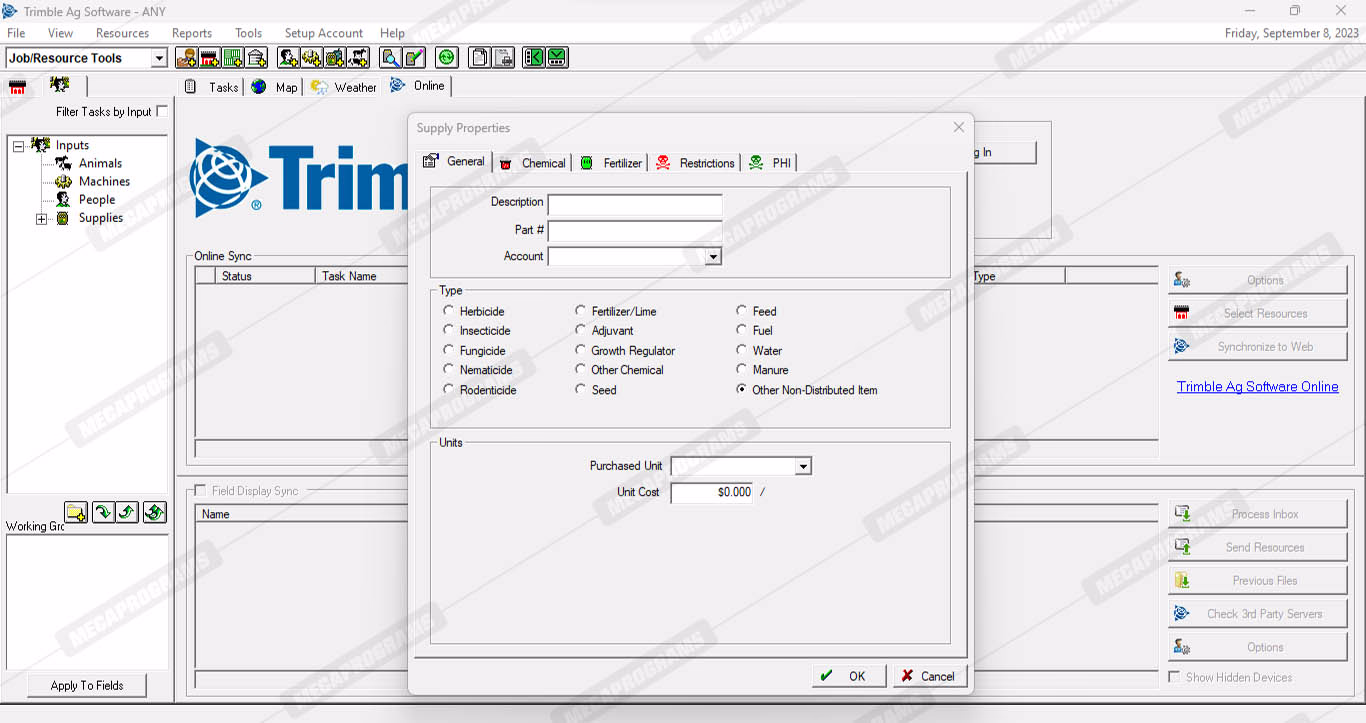Click the add machine tractor toolbar icon
1366x723 pixels.
coord(312,58)
